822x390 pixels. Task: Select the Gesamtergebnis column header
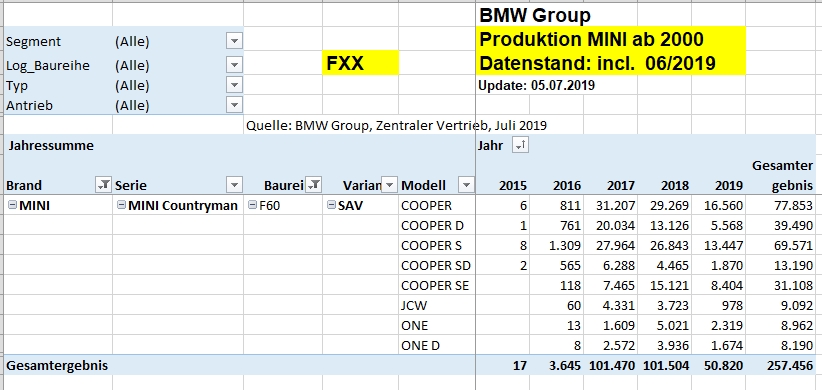[x=783, y=176]
